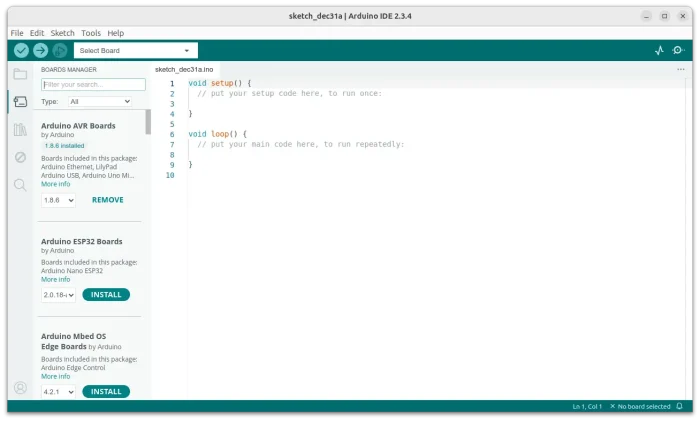Open the Help menu
The width and height of the screenshot is (700, 421).
coord(116,33)
